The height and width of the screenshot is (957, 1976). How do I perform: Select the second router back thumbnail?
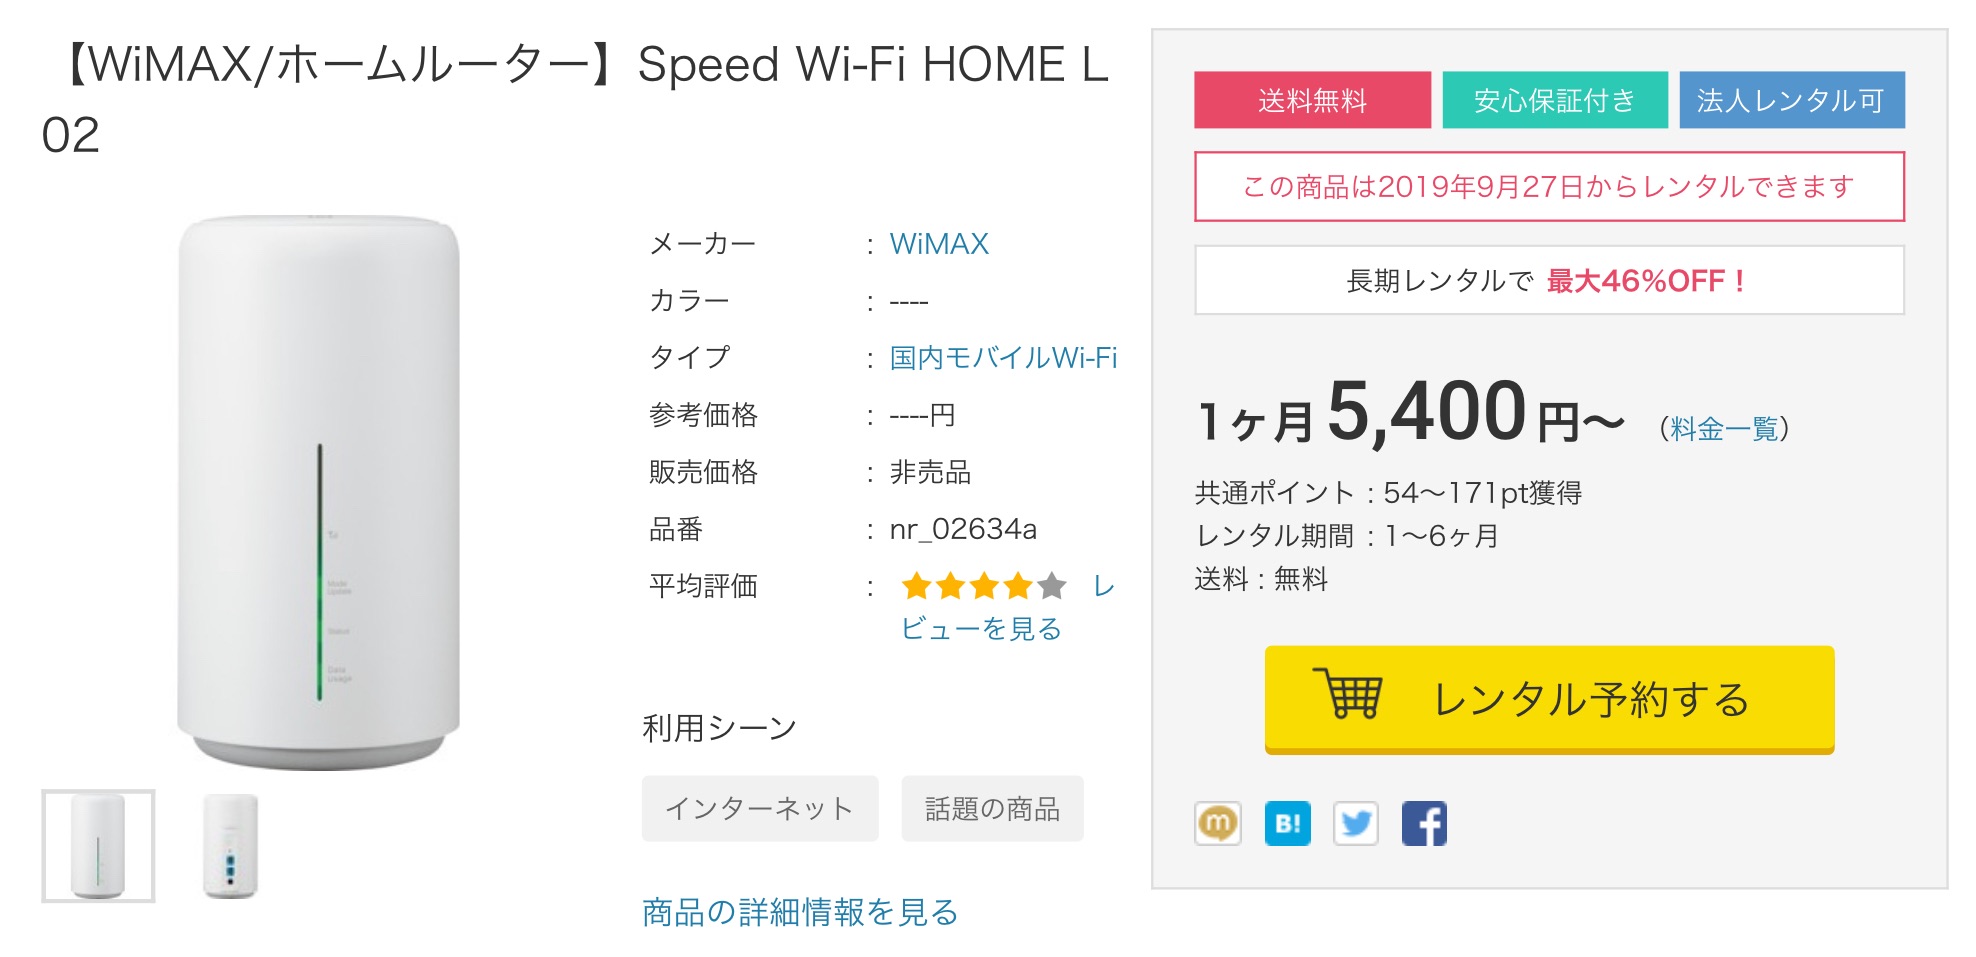point(230,846)
